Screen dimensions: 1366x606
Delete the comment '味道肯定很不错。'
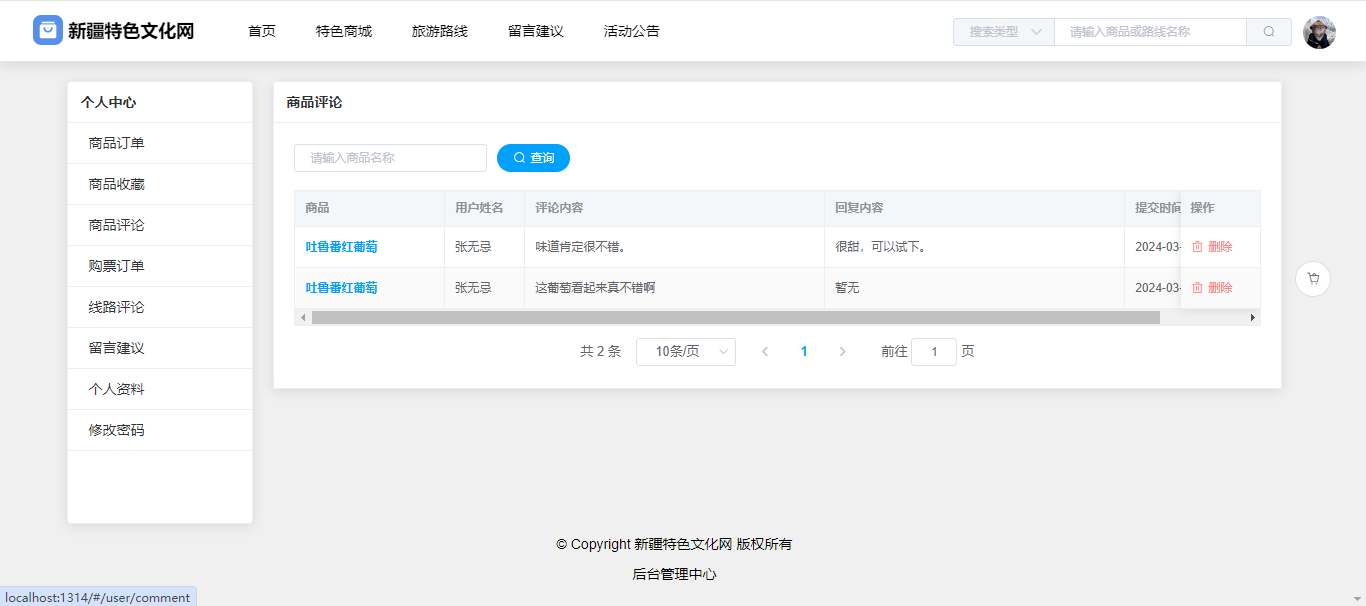[1212, 247]
